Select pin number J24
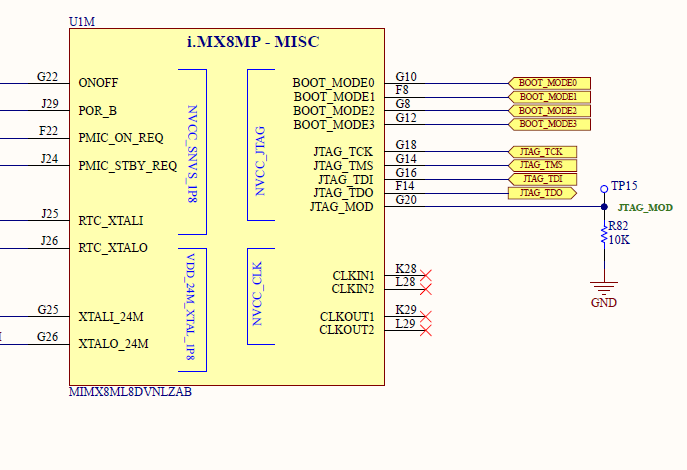687x470 pixels. click(50, 159)
